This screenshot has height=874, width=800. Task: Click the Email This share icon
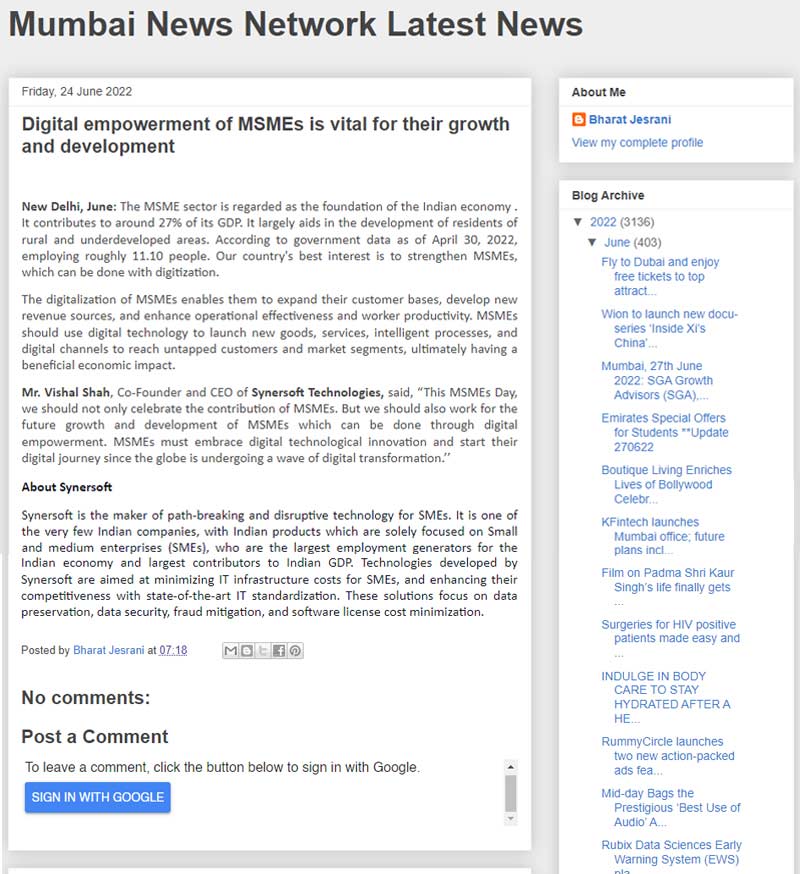coord(231,650)
